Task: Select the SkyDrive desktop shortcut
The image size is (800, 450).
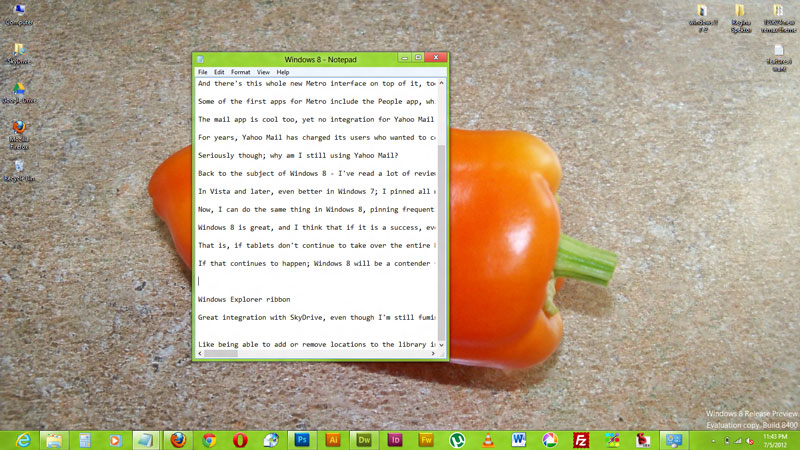Action: [x=19, y=54]
